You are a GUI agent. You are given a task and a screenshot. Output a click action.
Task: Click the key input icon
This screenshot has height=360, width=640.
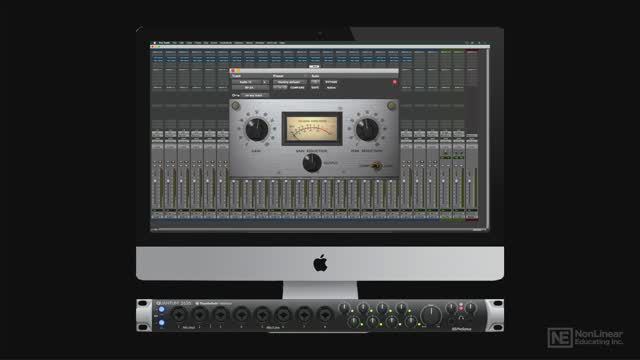click(x=235, y=95)
